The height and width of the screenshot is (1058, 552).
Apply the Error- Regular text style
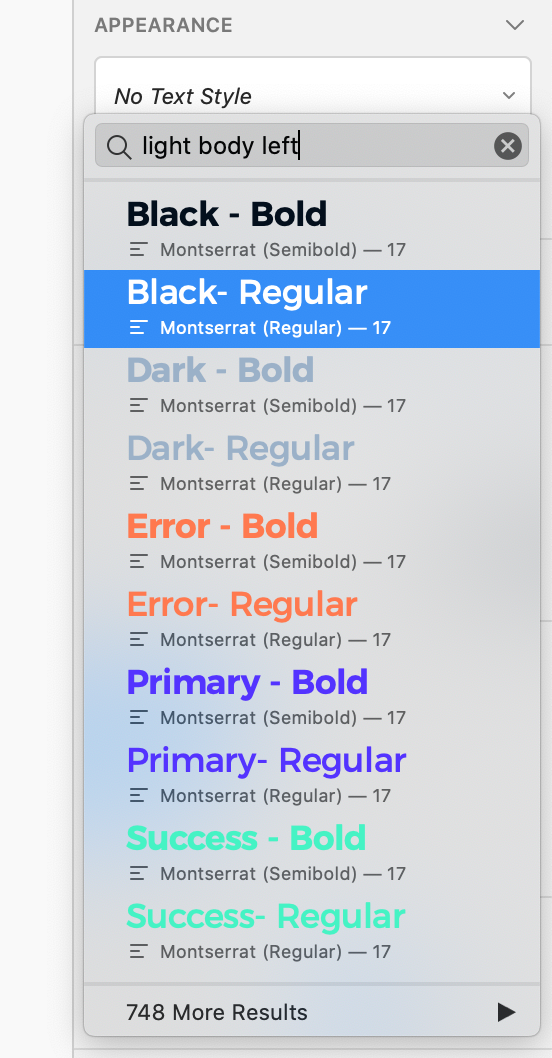tap(312, 621)
